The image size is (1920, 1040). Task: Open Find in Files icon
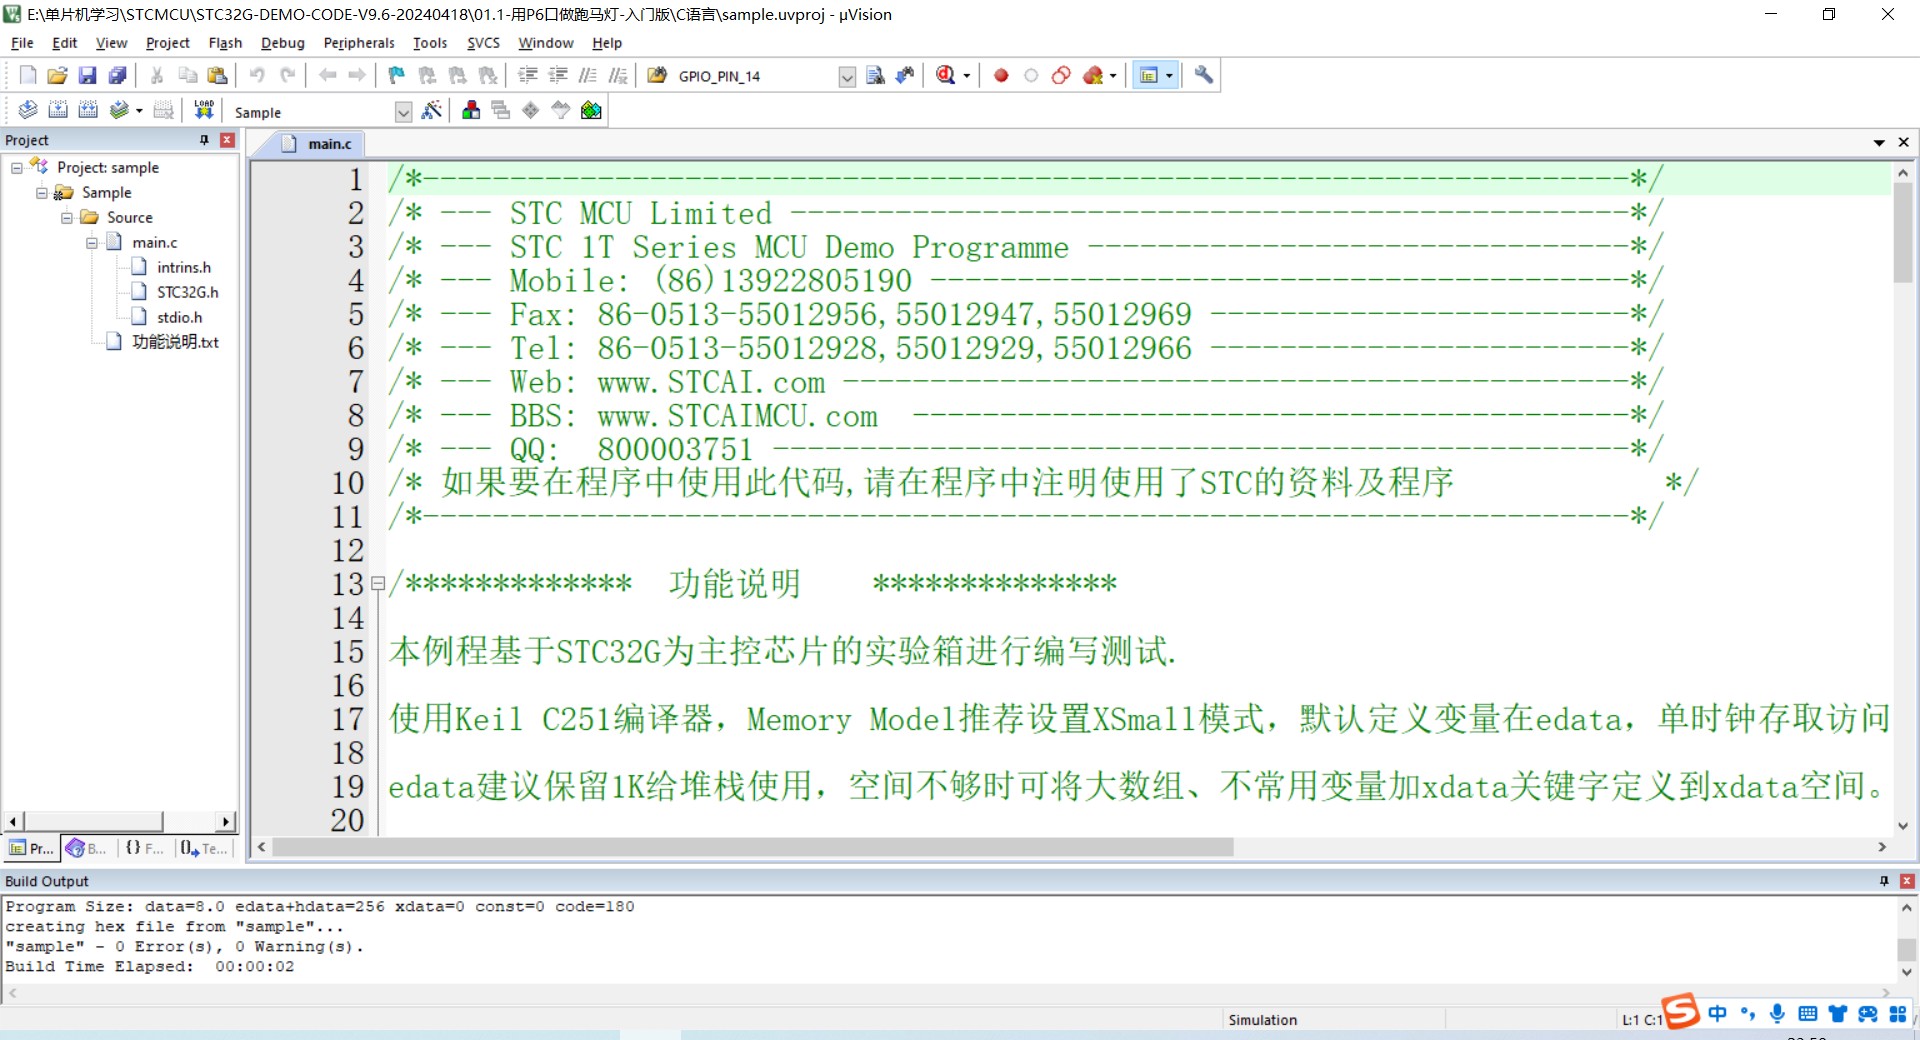point(657,75)
